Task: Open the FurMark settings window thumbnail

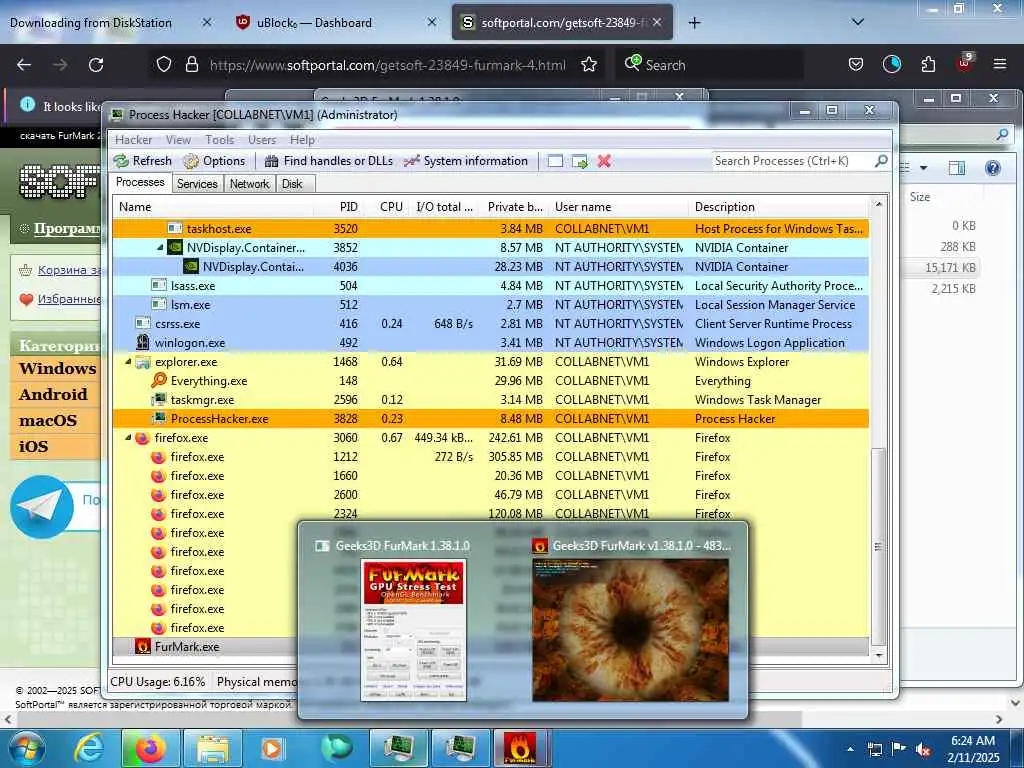Action: pyautogui.click(x=413, y=630)
